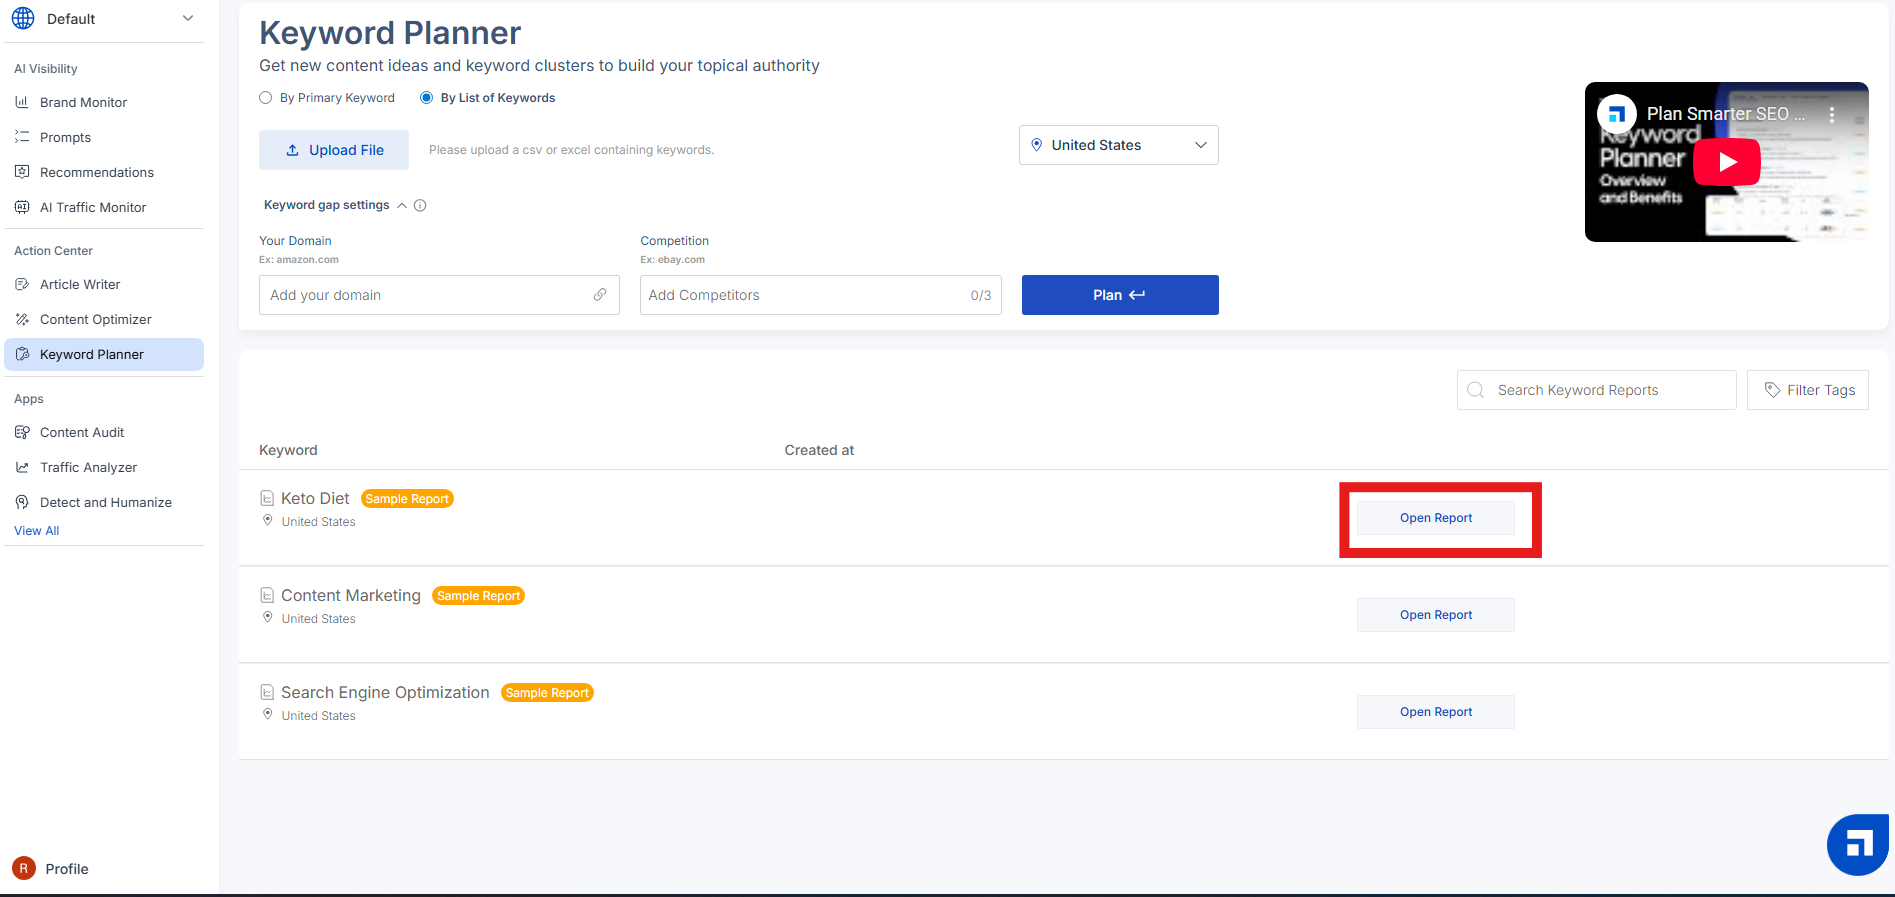Collapse the Keyword gap settings section

[402, 206]
